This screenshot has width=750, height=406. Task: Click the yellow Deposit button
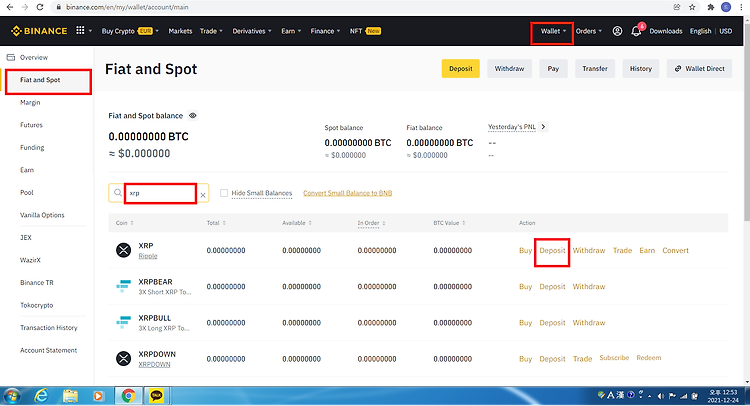[461, 68]
